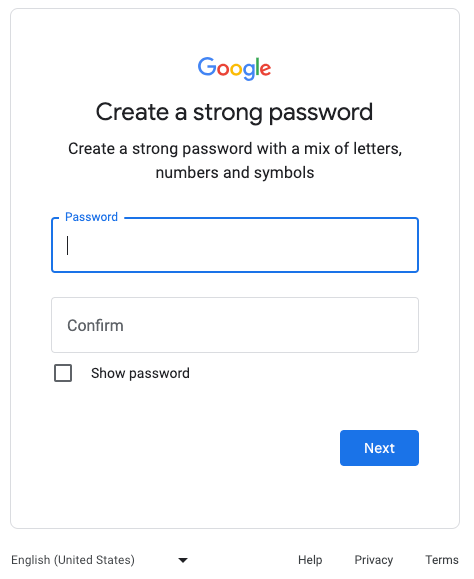The width and height of the screenshot is (474, 579).
Task: Click the blue capital G in the logo
Action: coord(207,66)
